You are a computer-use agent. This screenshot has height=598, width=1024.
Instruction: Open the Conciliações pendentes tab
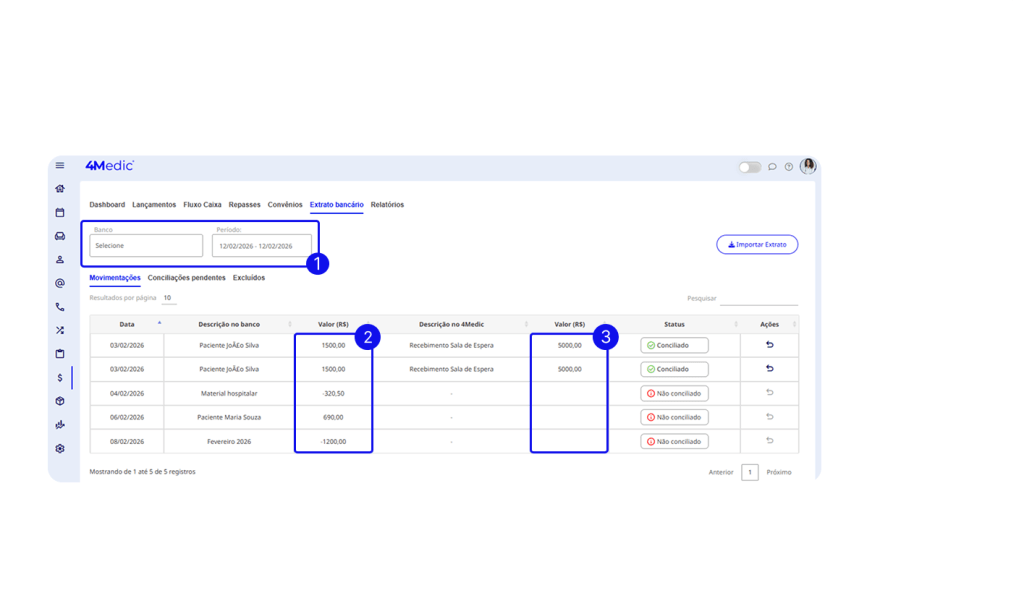point(186,278)
